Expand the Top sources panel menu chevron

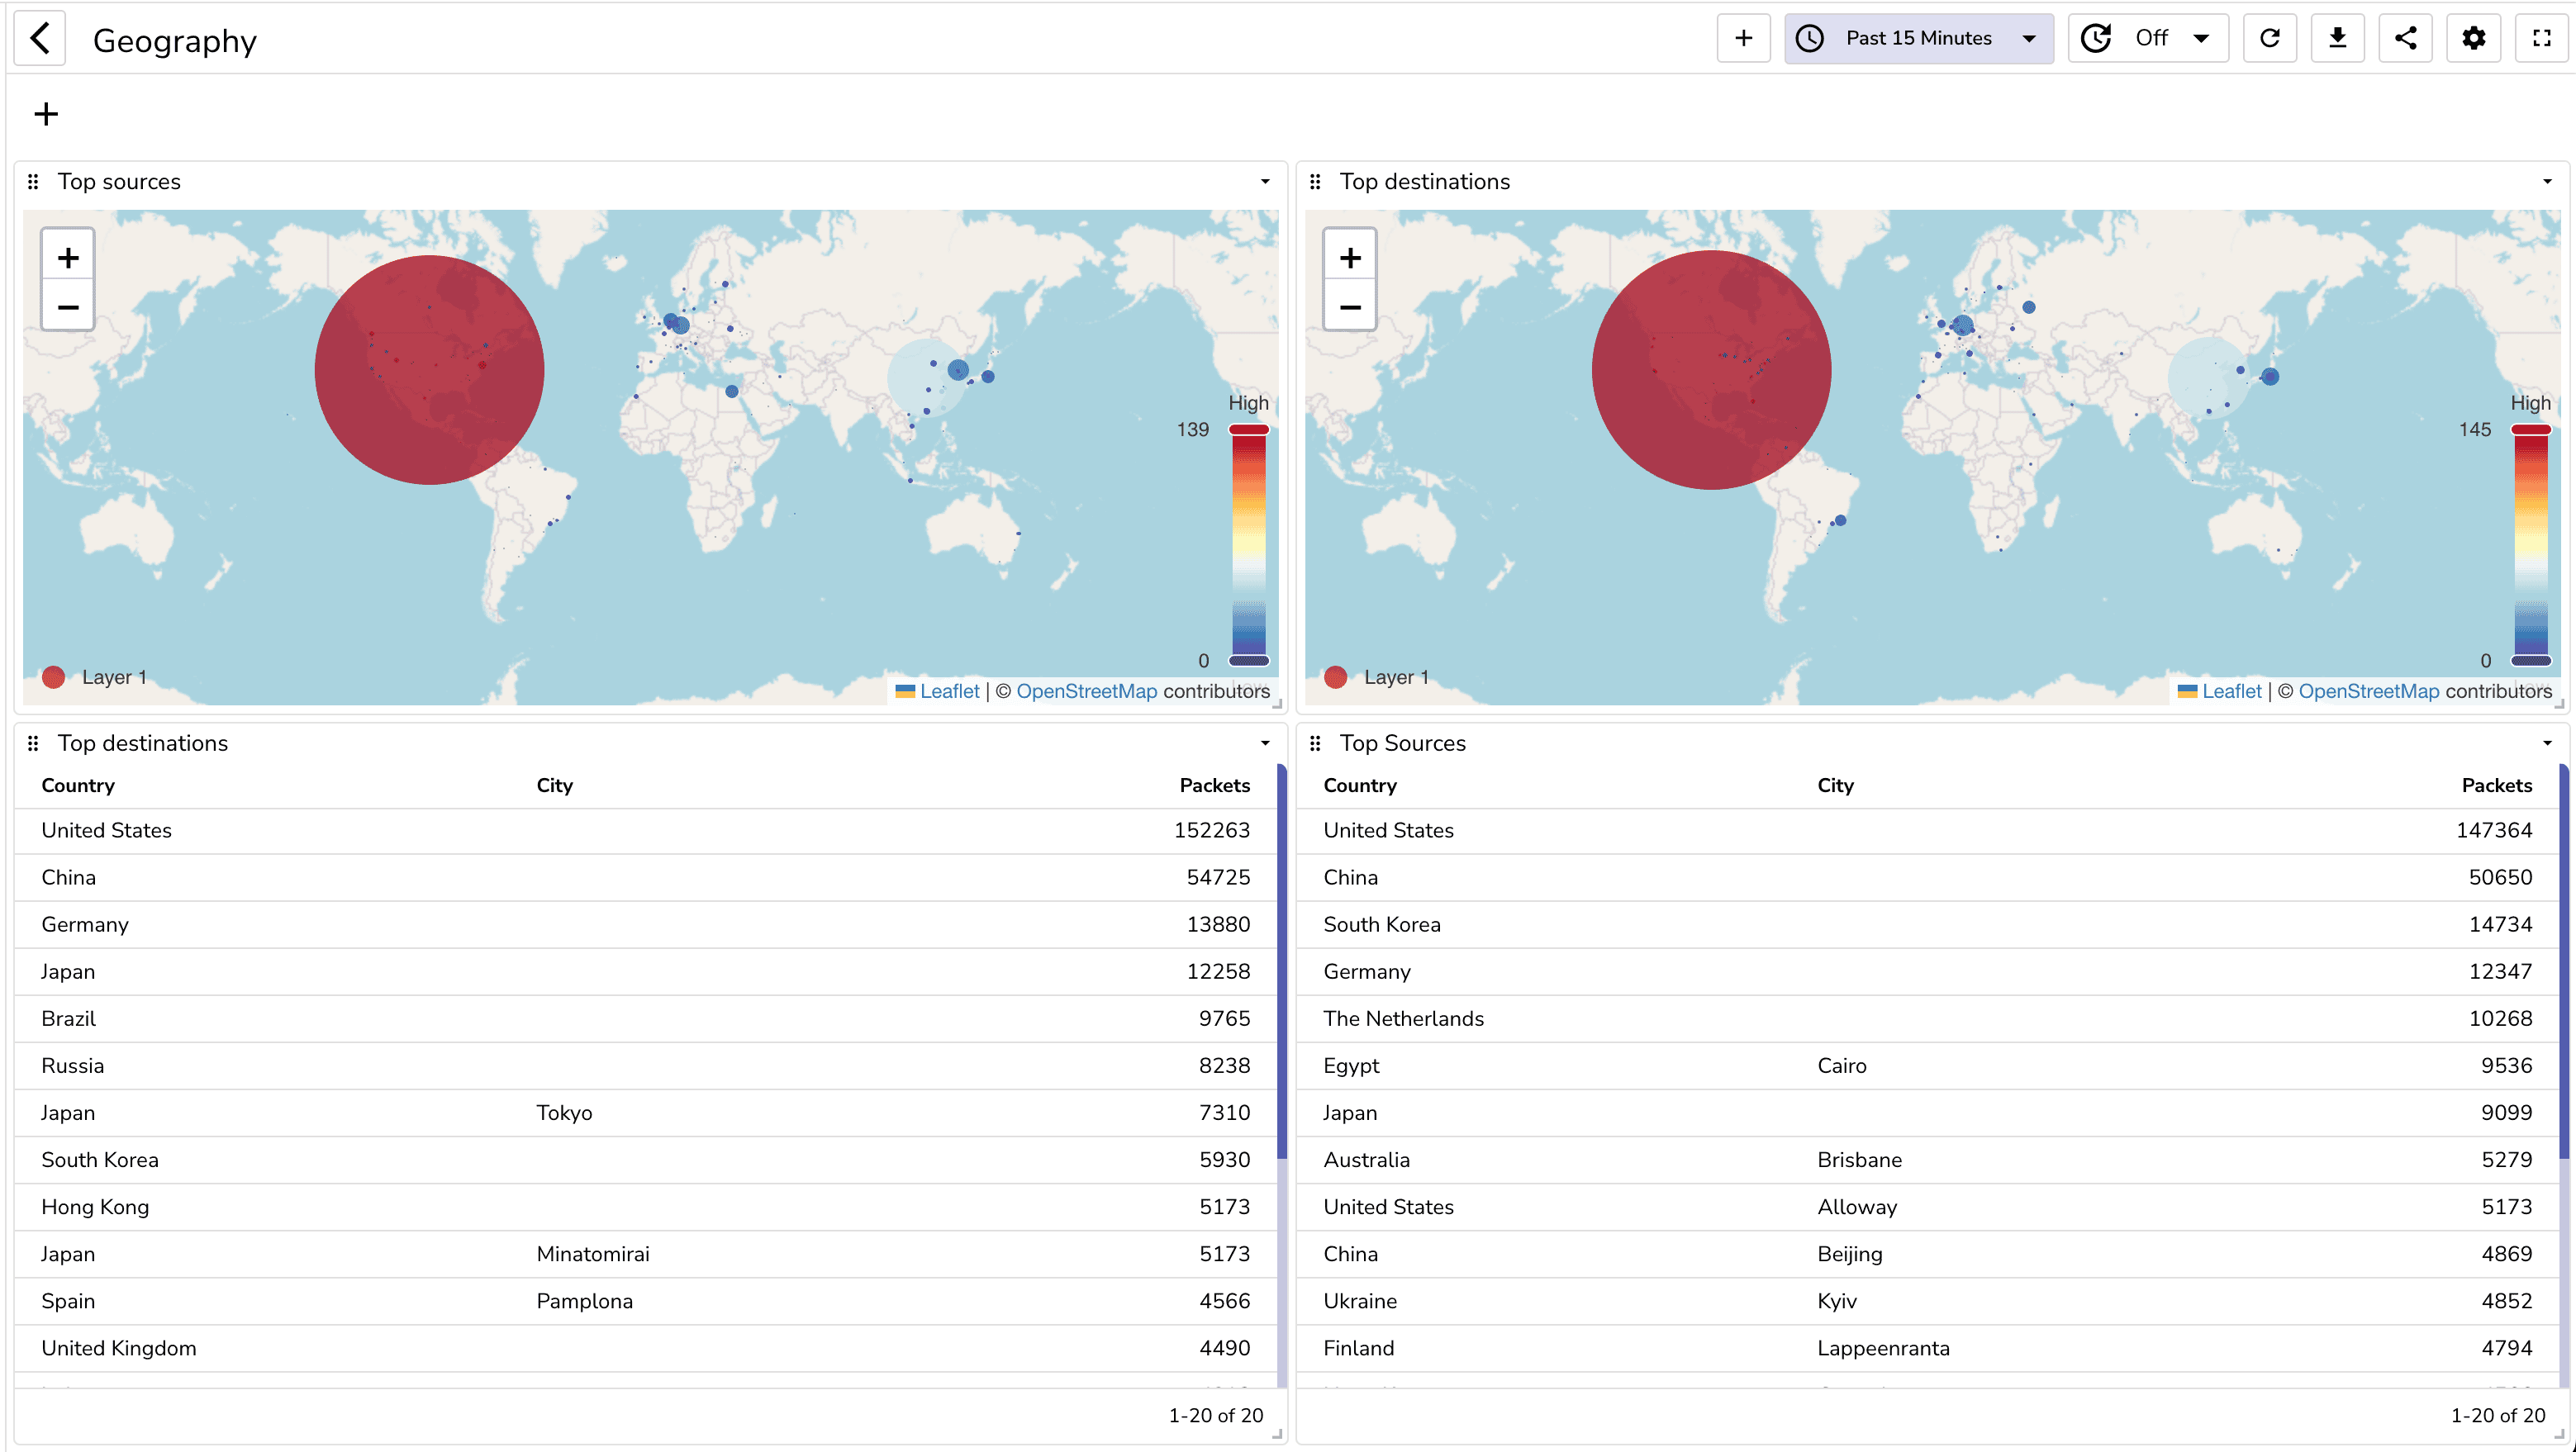pos(1265,181)
